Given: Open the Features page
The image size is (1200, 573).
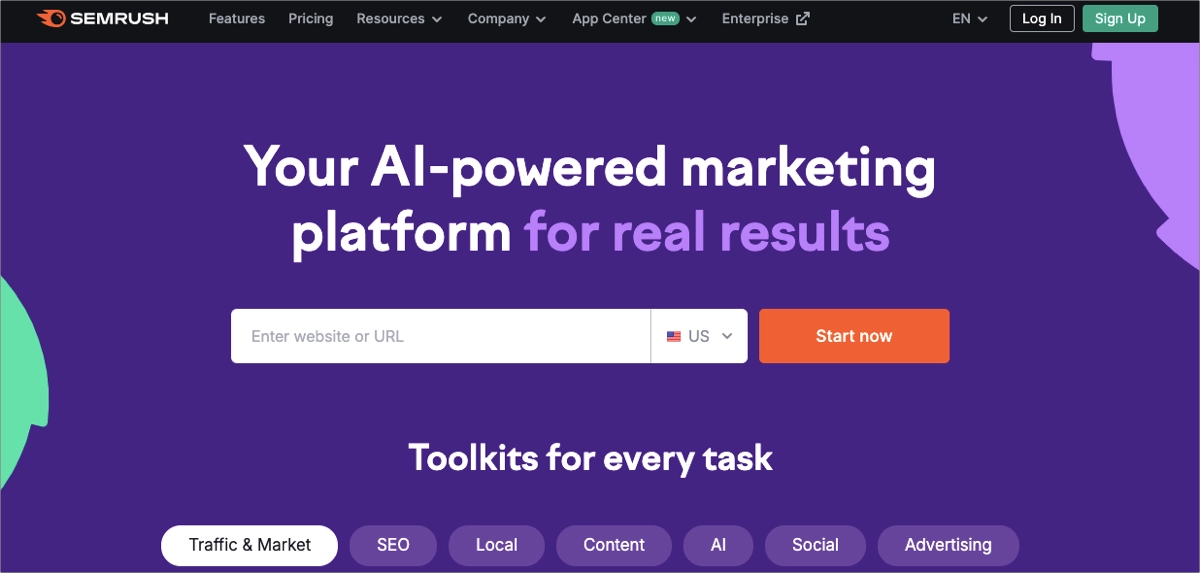Looking at the screenshot, I should [237, 18].
